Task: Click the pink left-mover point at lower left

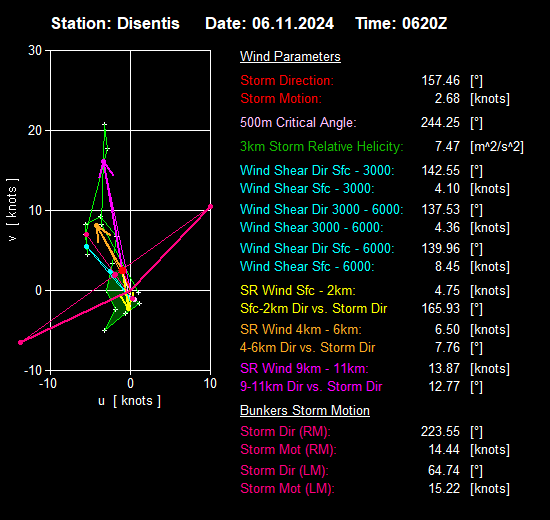Action: pos(21,342)
